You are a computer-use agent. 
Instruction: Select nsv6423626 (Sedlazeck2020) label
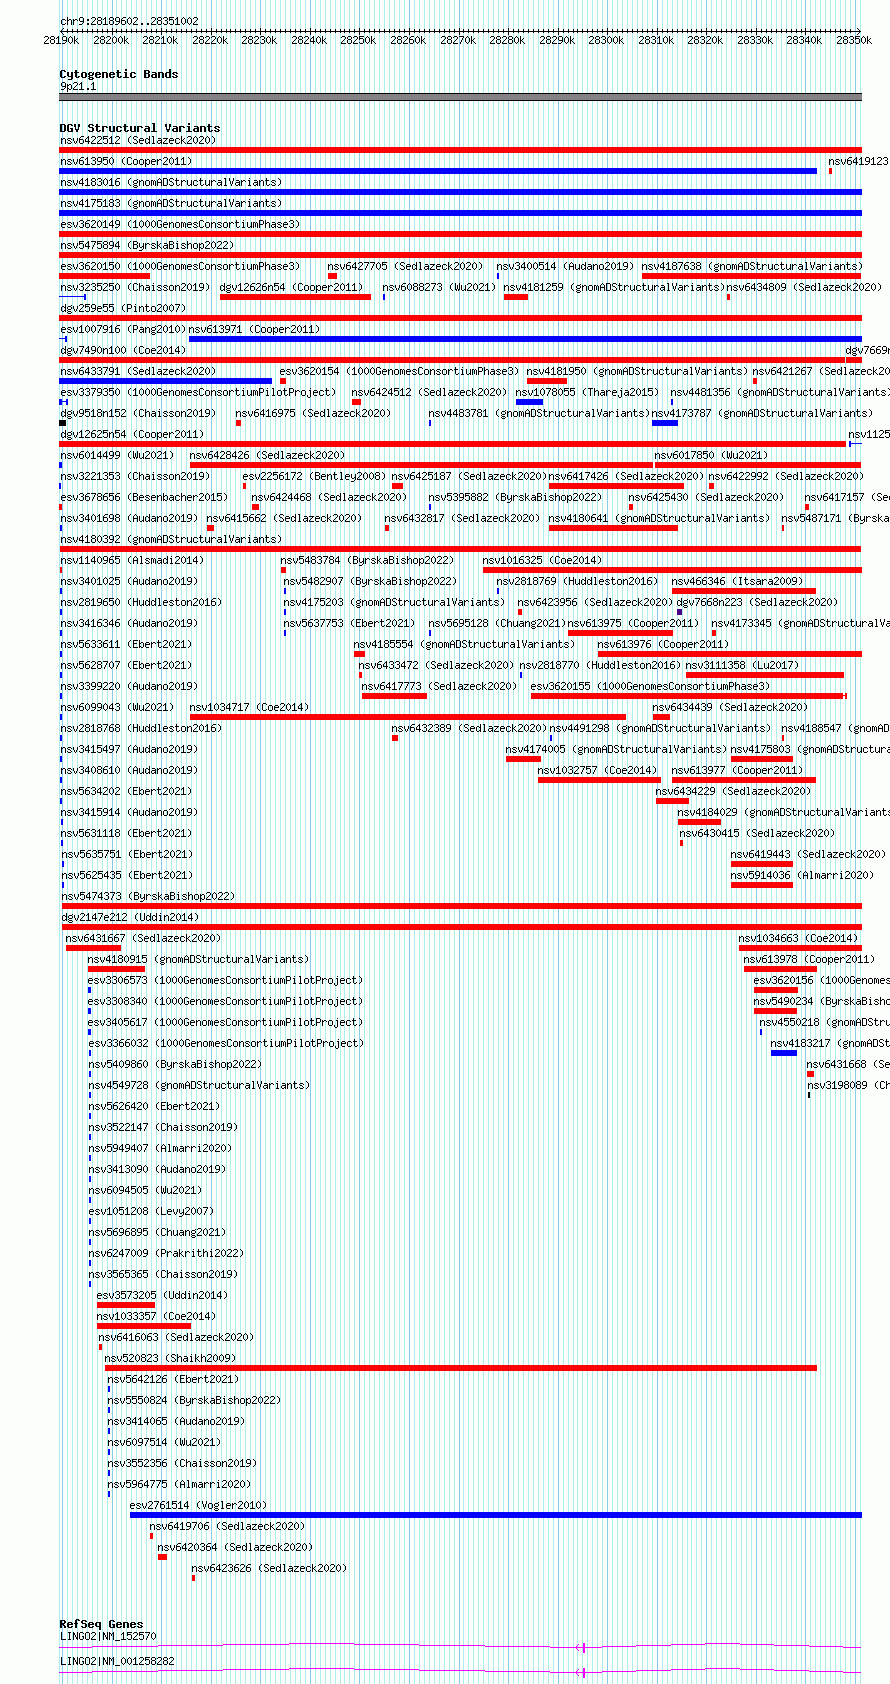pyautogui.click(x=270, y=1568)
